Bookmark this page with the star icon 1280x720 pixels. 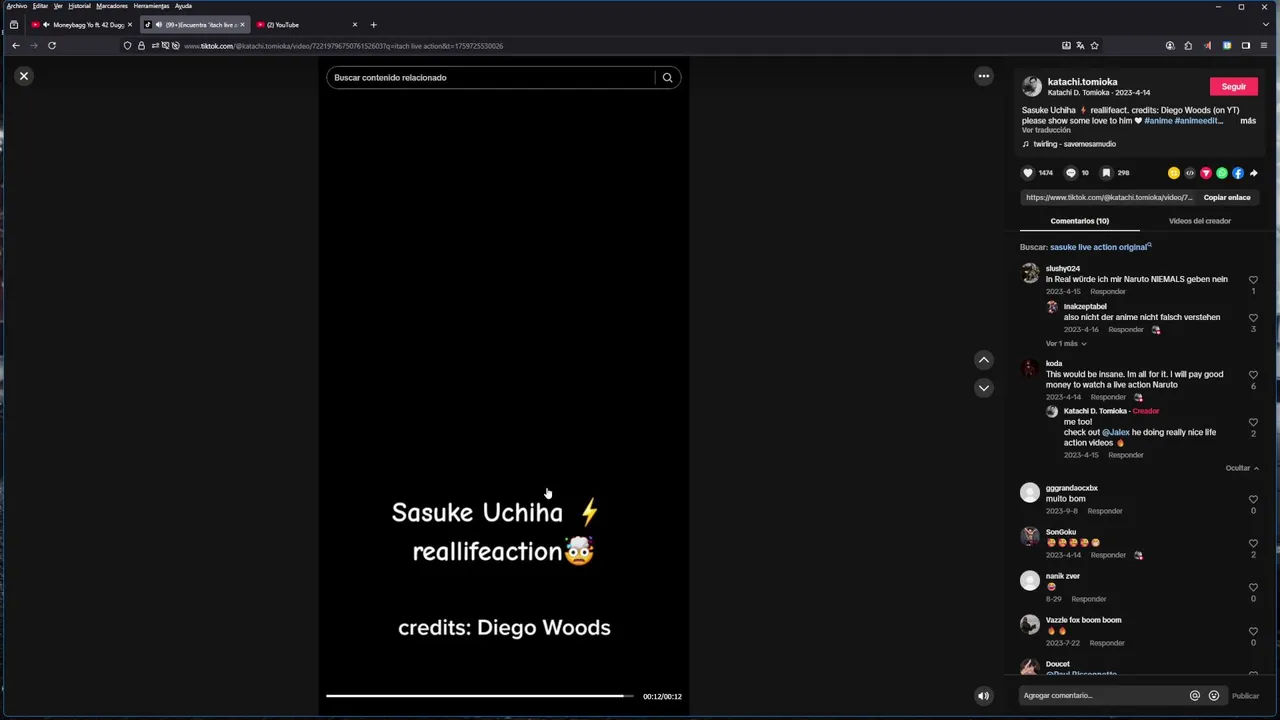[1094, 46]
